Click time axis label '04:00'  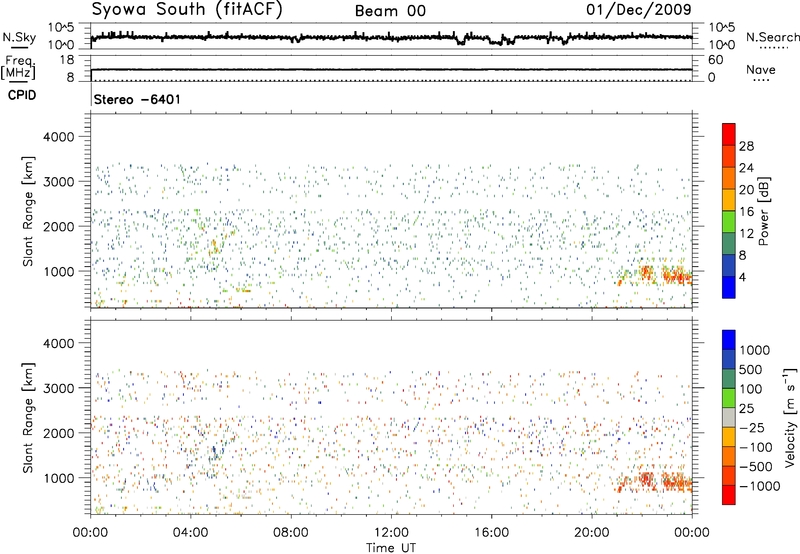190,533
